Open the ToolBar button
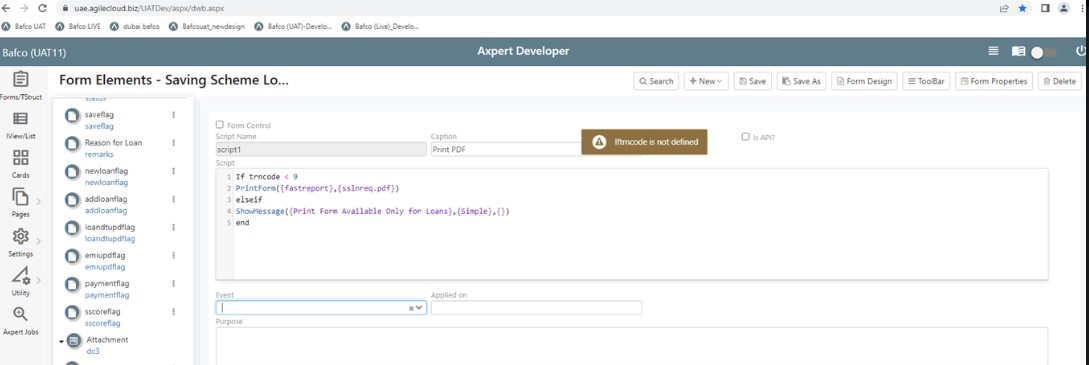Image resolution: width=1089 pixels, height=365 pixels. click(x=926, y=81)
